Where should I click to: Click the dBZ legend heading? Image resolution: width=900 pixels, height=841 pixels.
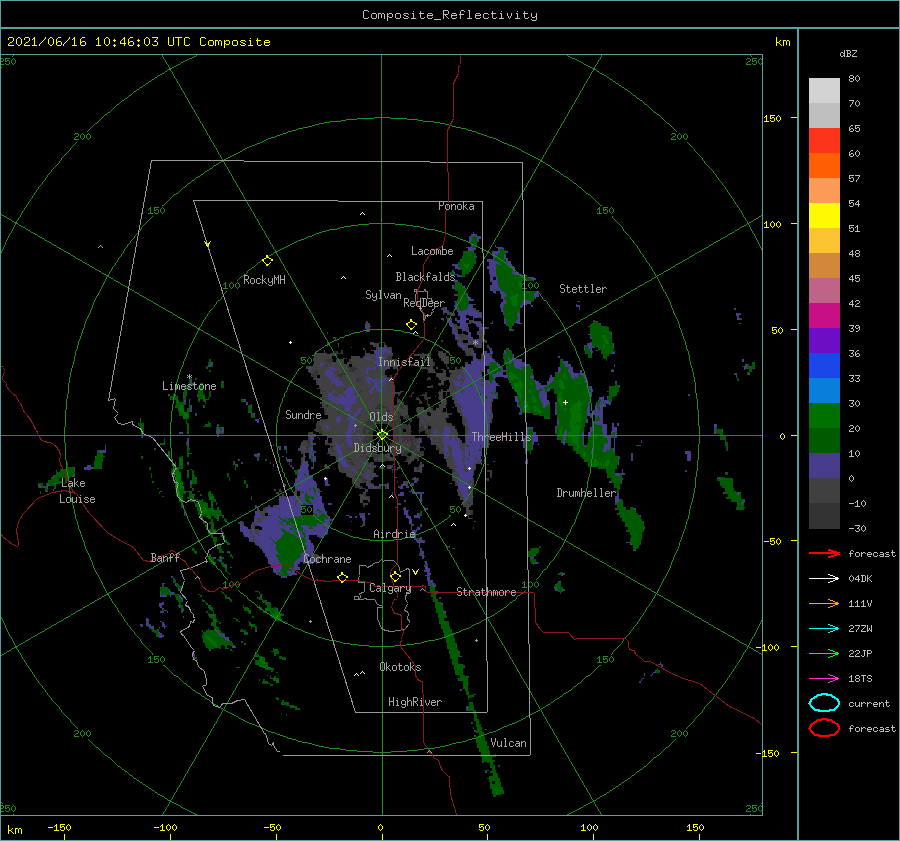(x=848, y=53)
